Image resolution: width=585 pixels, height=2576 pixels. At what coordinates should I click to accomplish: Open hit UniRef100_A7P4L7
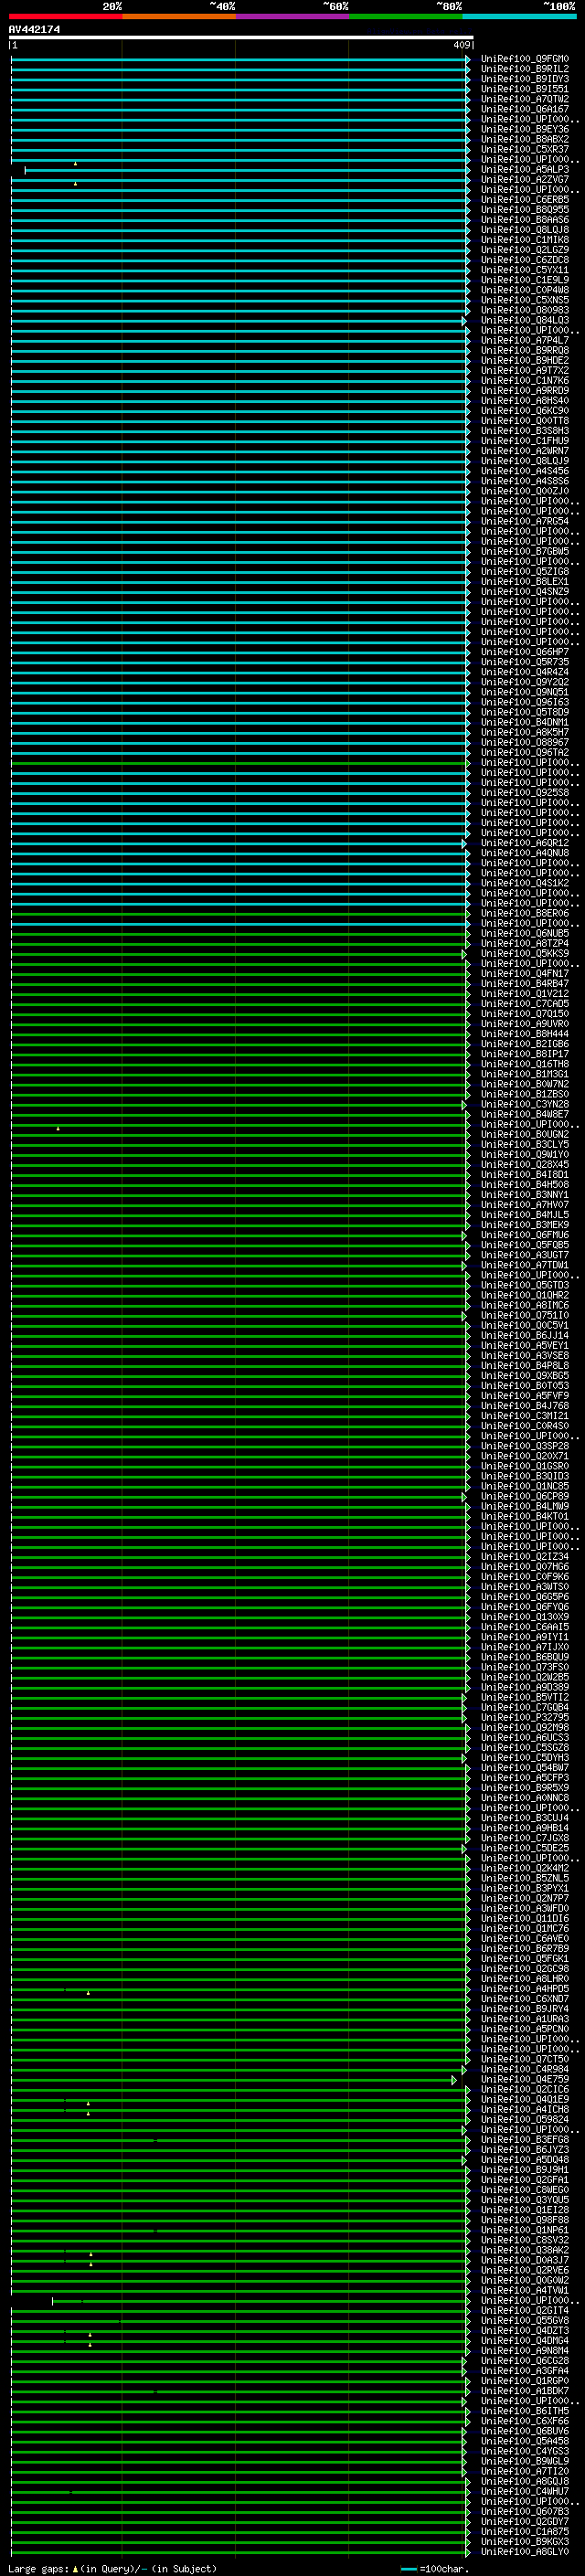[x=525, y=340]
